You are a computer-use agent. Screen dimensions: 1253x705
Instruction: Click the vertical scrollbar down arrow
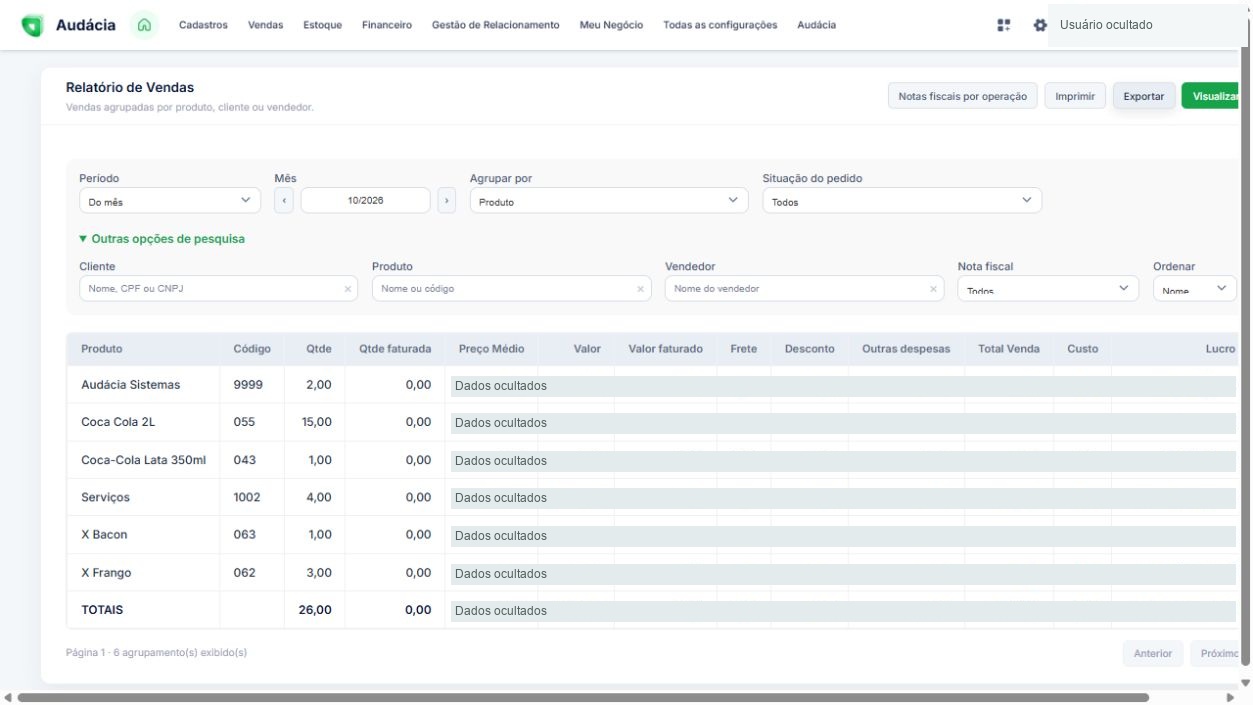pyautogui.click(x=1245, y=683)
